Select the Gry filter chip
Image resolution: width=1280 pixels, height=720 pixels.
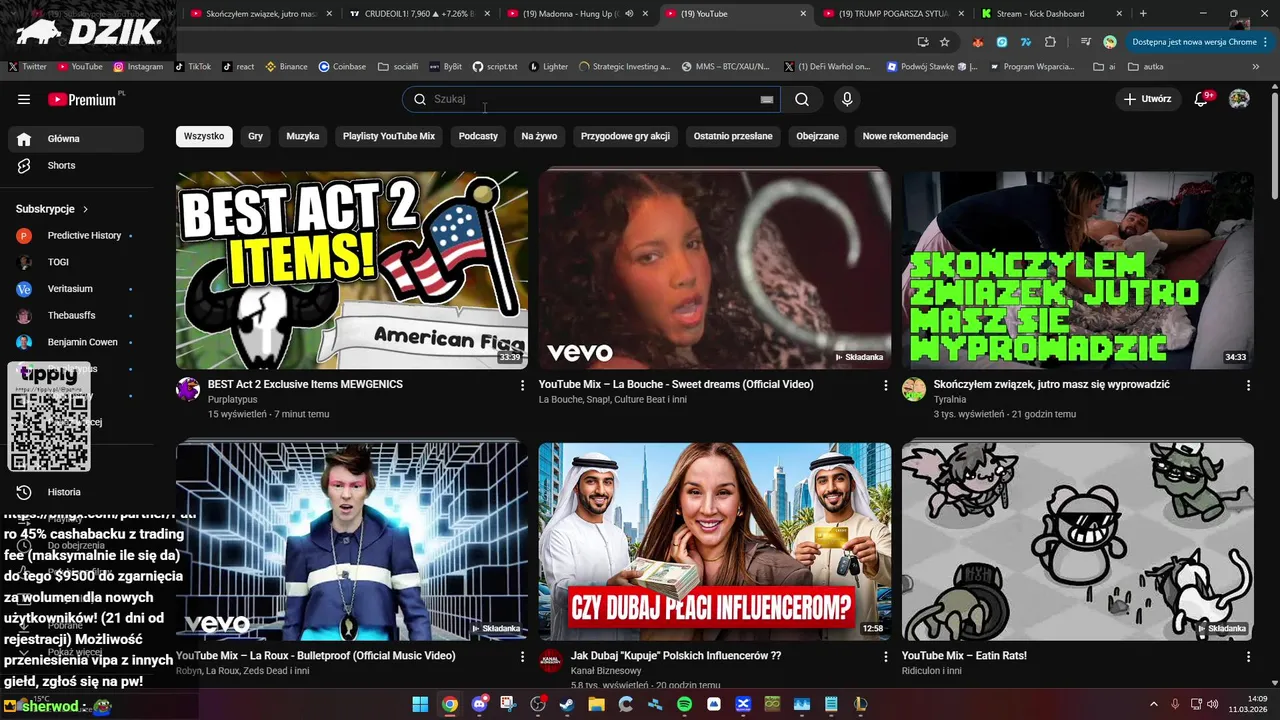pyautogui.click(x=255, y=136)
